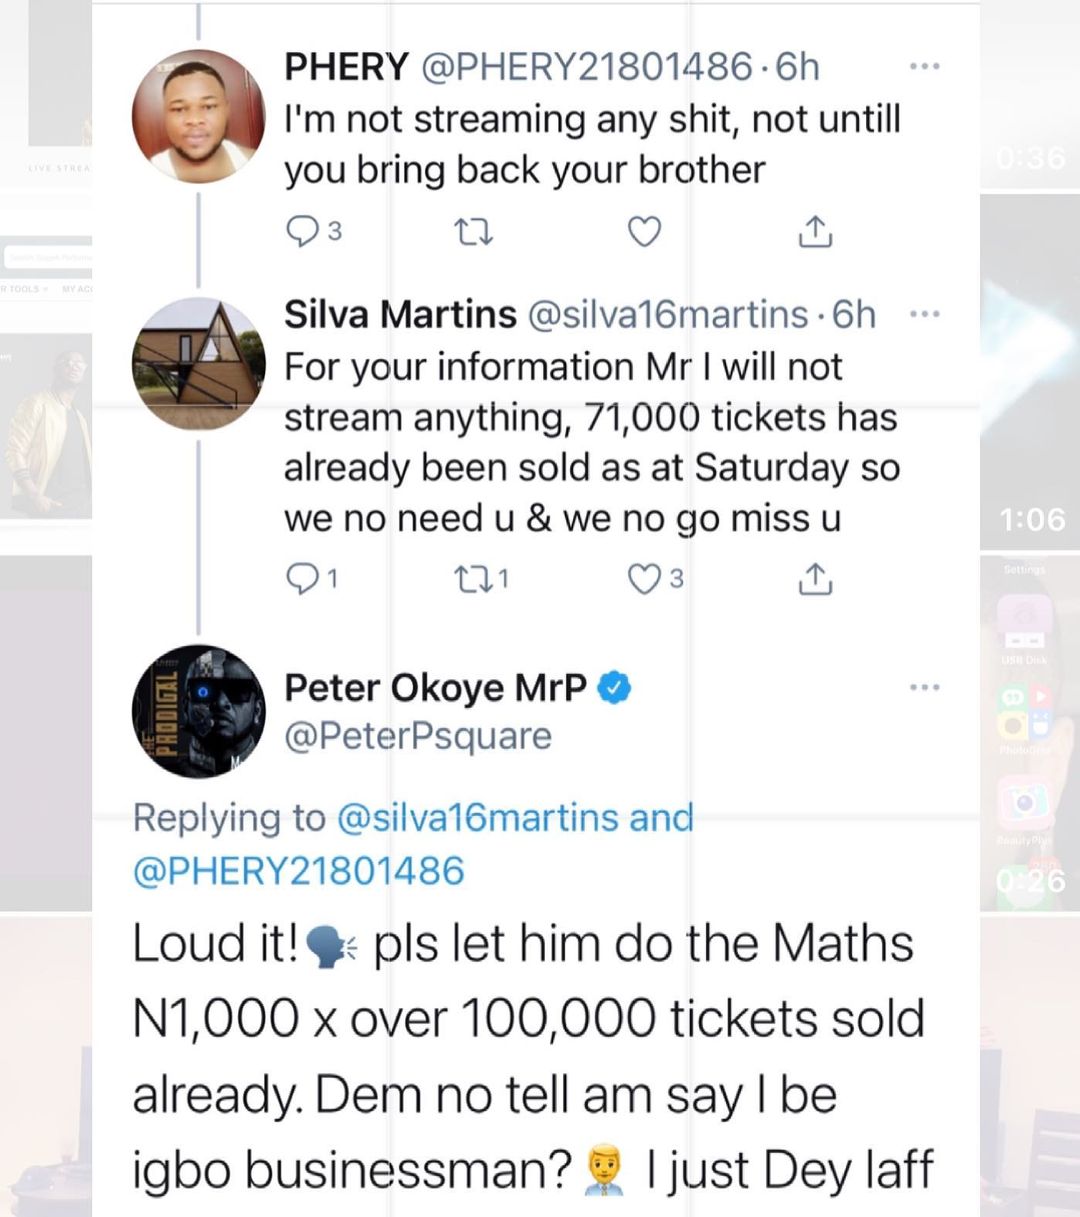The height and width of the screenshot is (1217, 1080).
Task: Reply to PHERY's tweet
Action: tap(301, 231)
